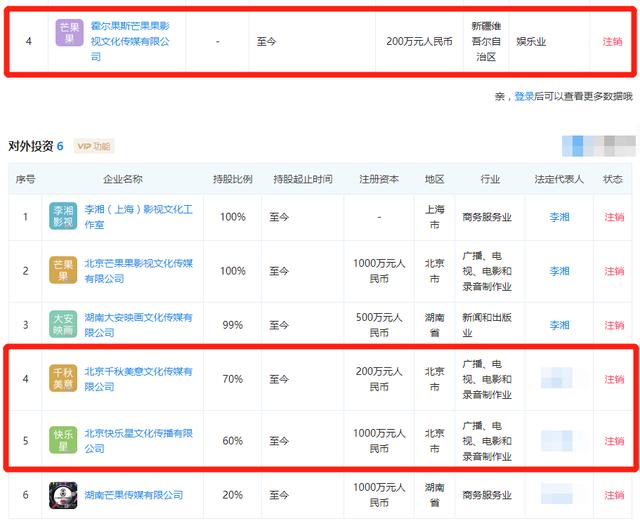640x521 pixels.
Task: Click the 湖南芒果传媒 black logo thumbnail
Action: coord(63,495)
